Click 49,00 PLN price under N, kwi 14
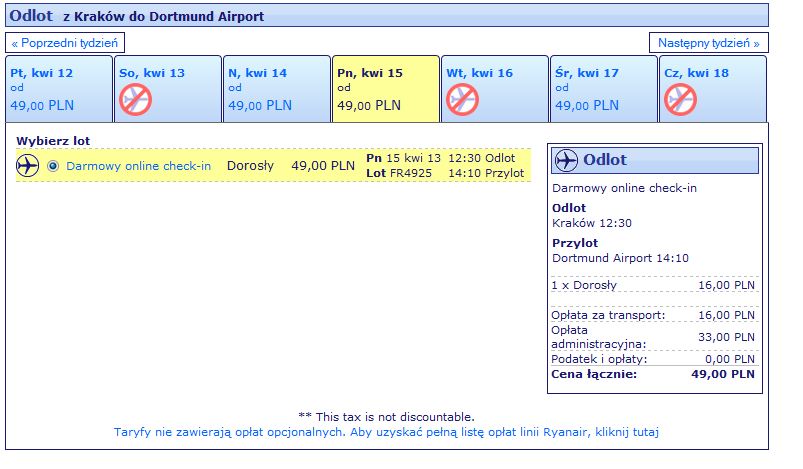This screenshot has width=803, height=469. click(x=260, y=105)
